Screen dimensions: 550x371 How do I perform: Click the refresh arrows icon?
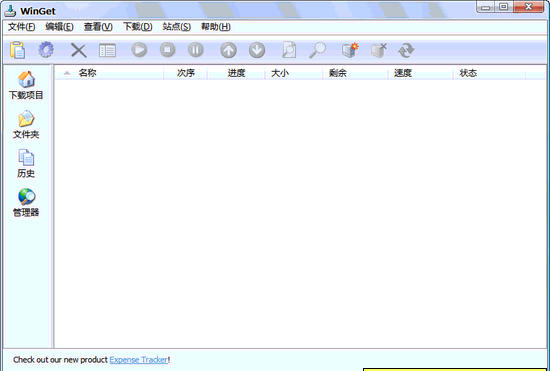click(406, 50)
